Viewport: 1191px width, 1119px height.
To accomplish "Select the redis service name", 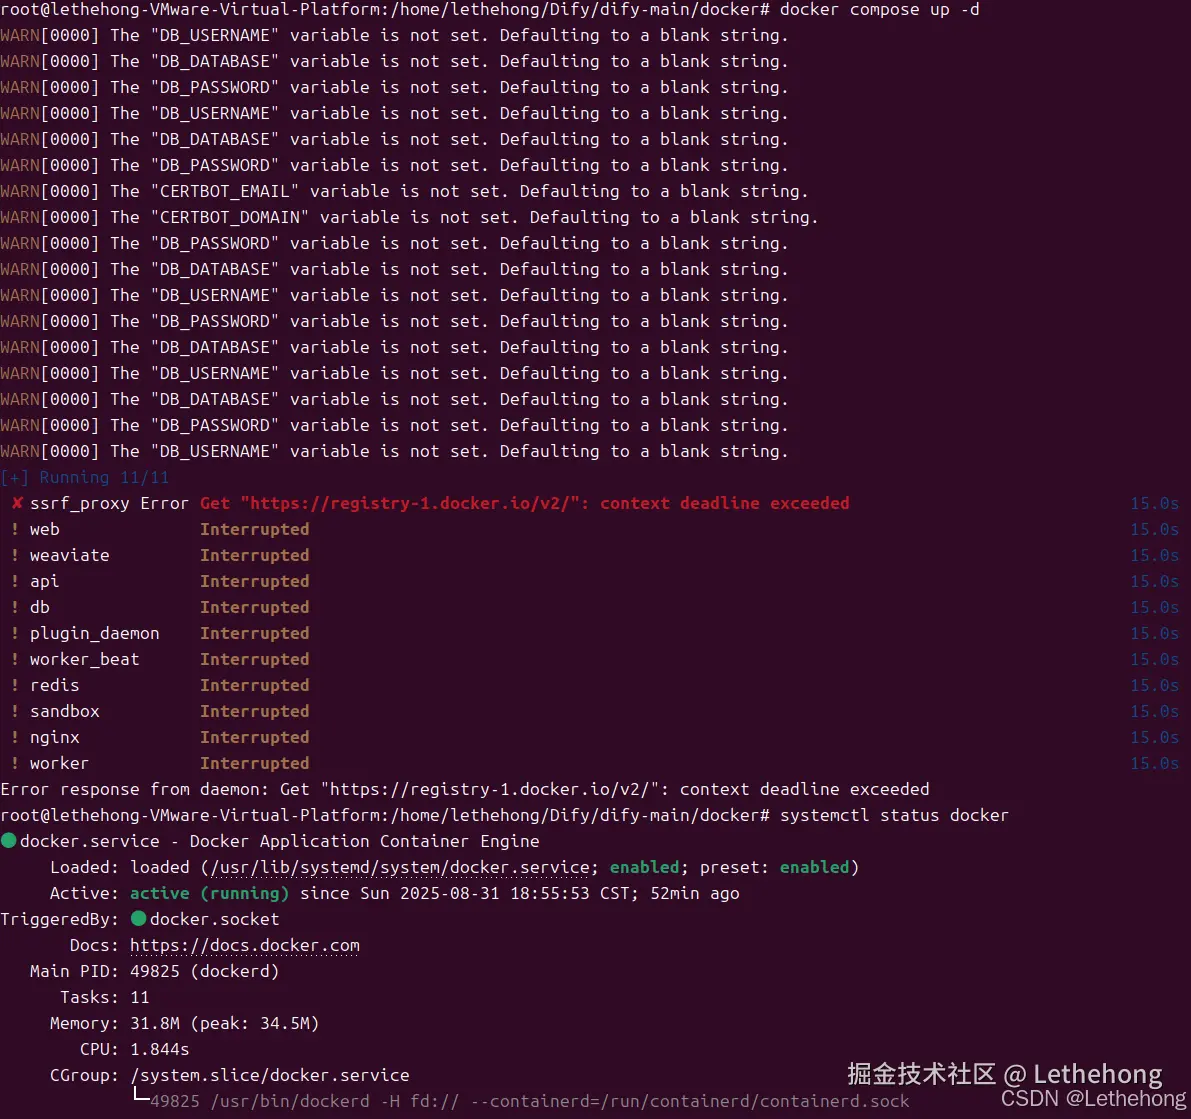I will 55,685.
